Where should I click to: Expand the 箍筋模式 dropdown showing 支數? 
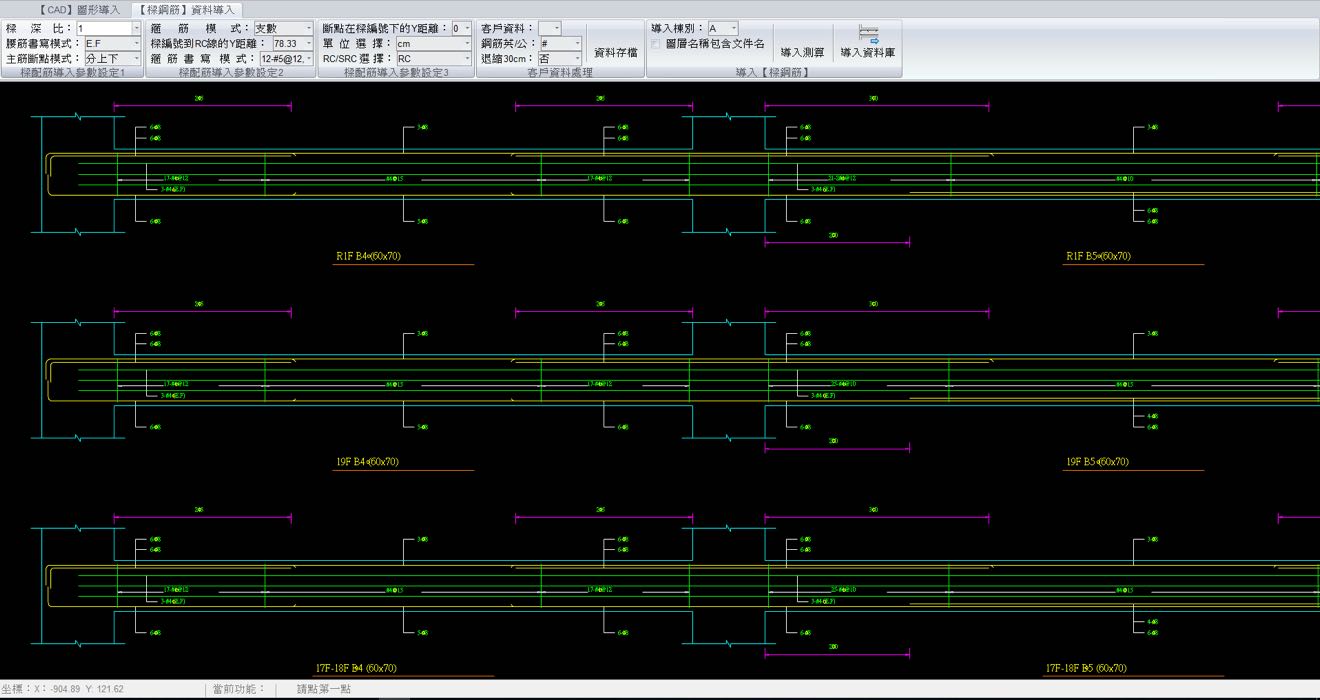(x=309, y=29)
